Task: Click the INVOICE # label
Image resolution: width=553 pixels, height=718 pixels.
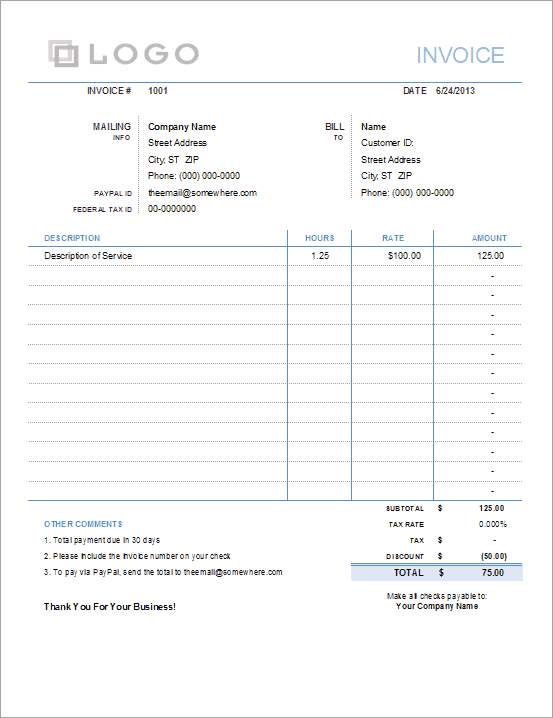Action: [x=109, y=91]
